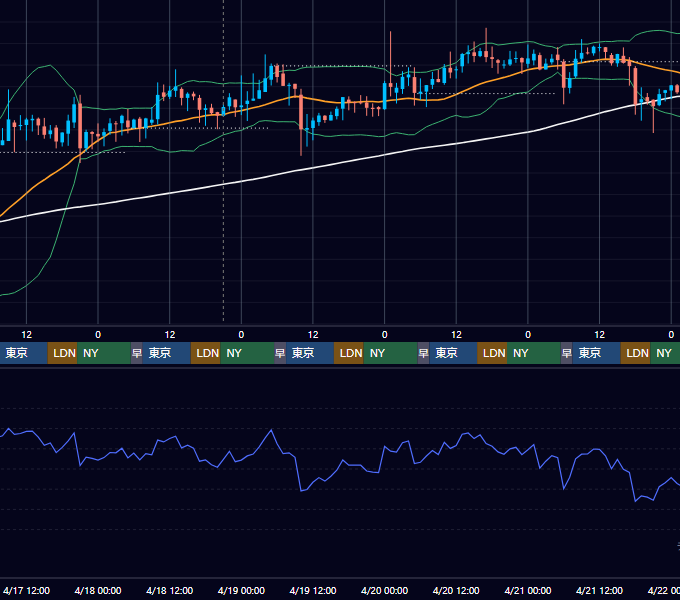Click the 4/21 12:00 date label
This screenshot has height=600, width=680.
599,590
